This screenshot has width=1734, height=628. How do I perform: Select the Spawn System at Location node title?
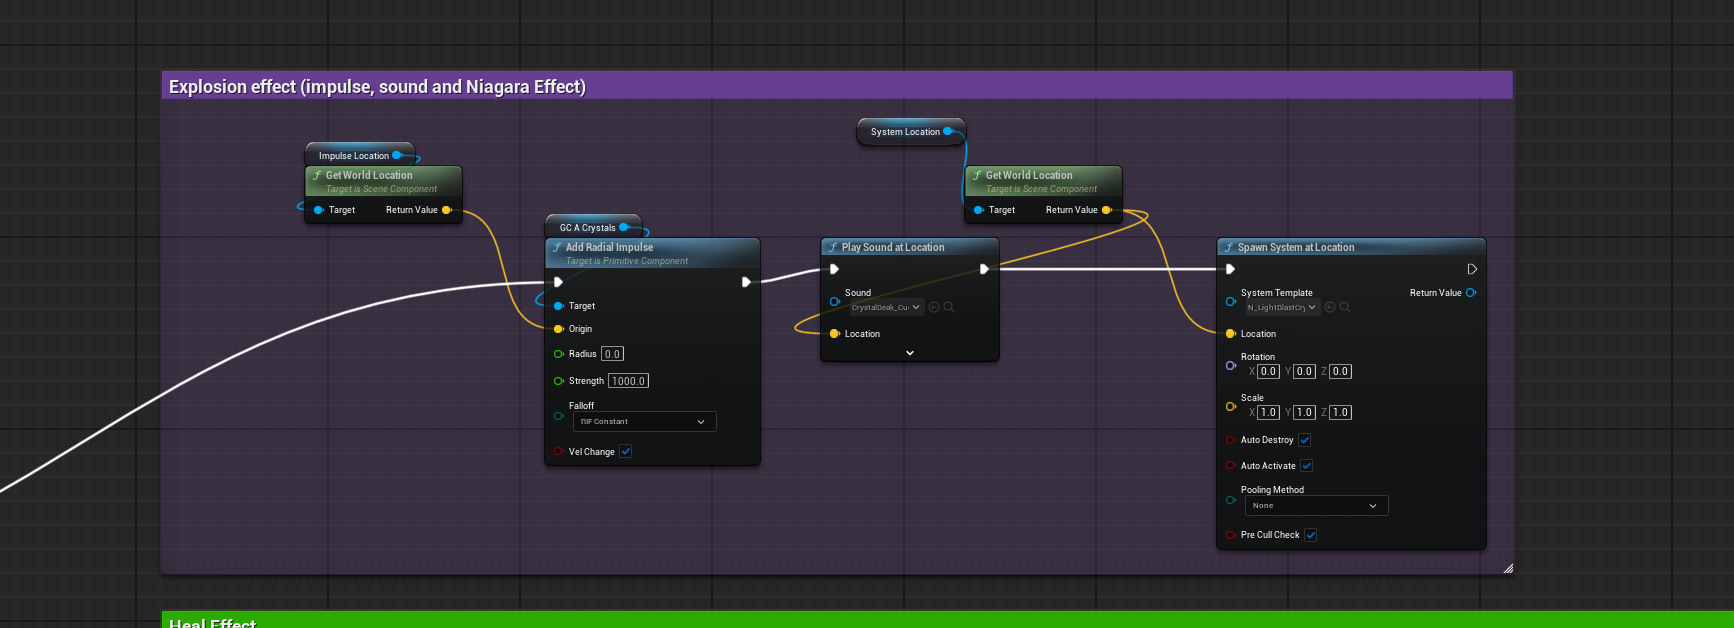point(1296,247)
